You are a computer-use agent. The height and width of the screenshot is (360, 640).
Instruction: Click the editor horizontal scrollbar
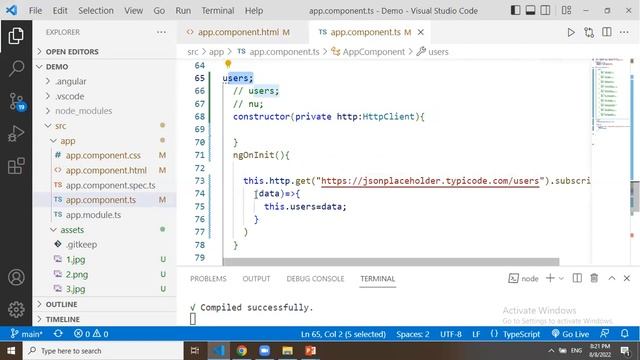(391, 262)
